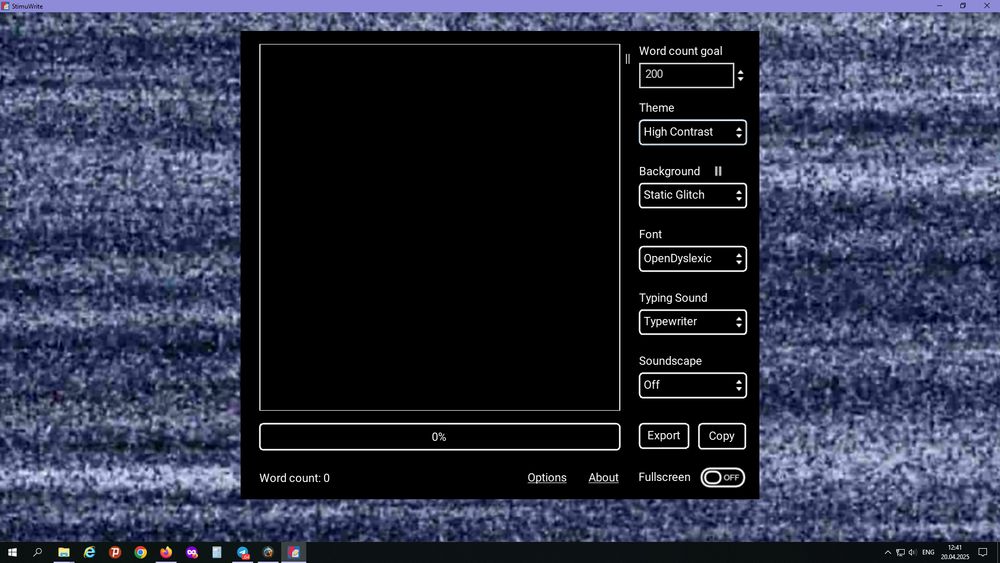Screen dimensions: 1000x563
Task: Click the ENG language indicator
Action: click(929, 552)
